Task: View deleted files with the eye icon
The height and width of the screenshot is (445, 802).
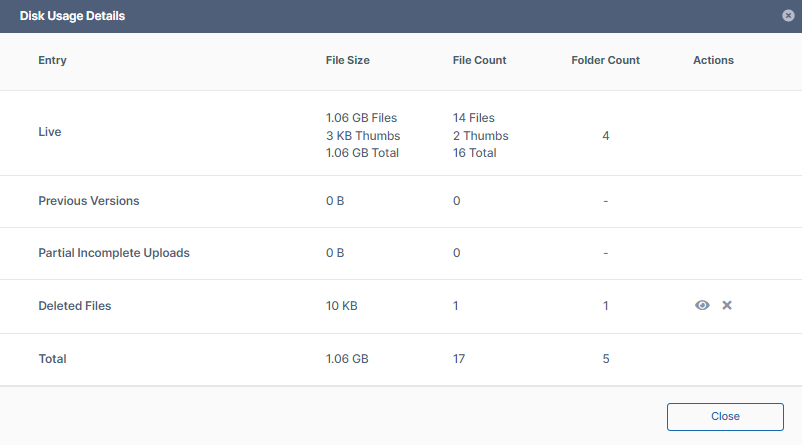Action: (702, 305)
